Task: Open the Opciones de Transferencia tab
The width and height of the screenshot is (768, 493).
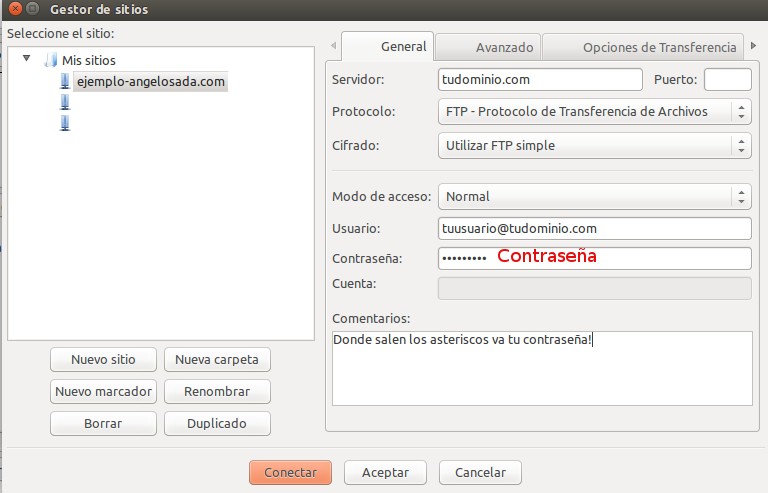Action: [645, 47]
